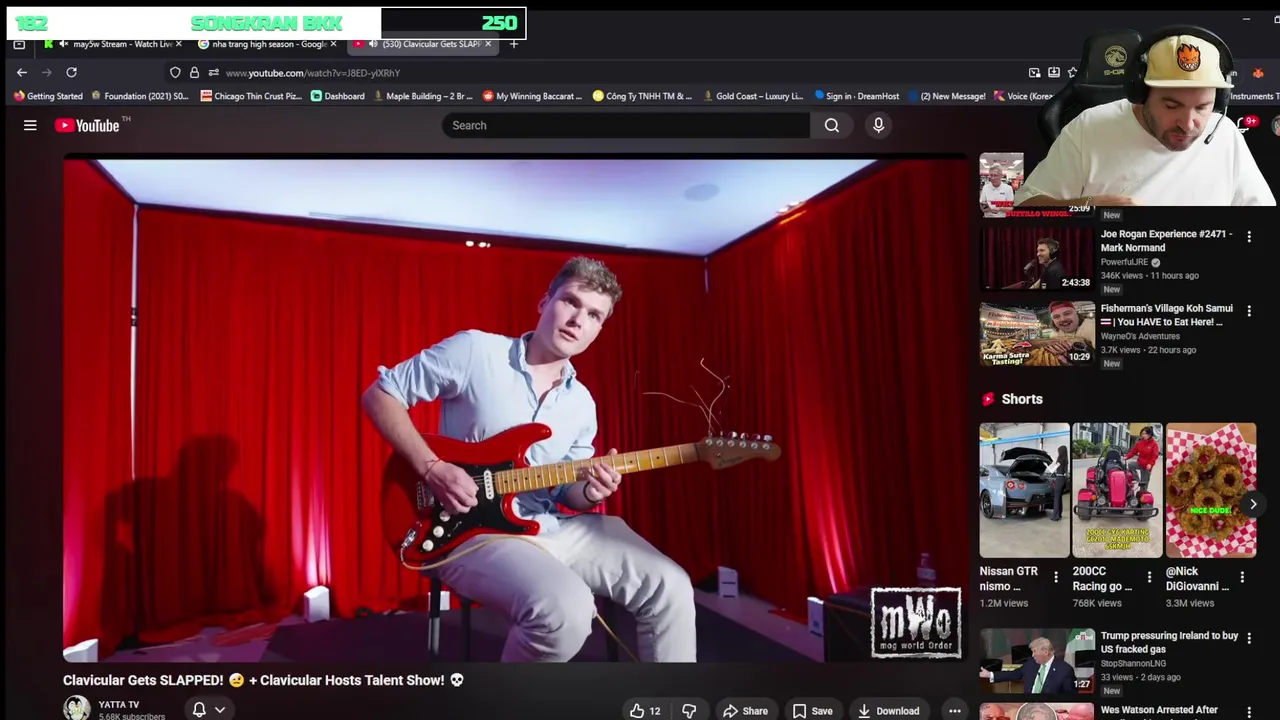Click PowerfulJRE channel name

[x=1124, y=262]
